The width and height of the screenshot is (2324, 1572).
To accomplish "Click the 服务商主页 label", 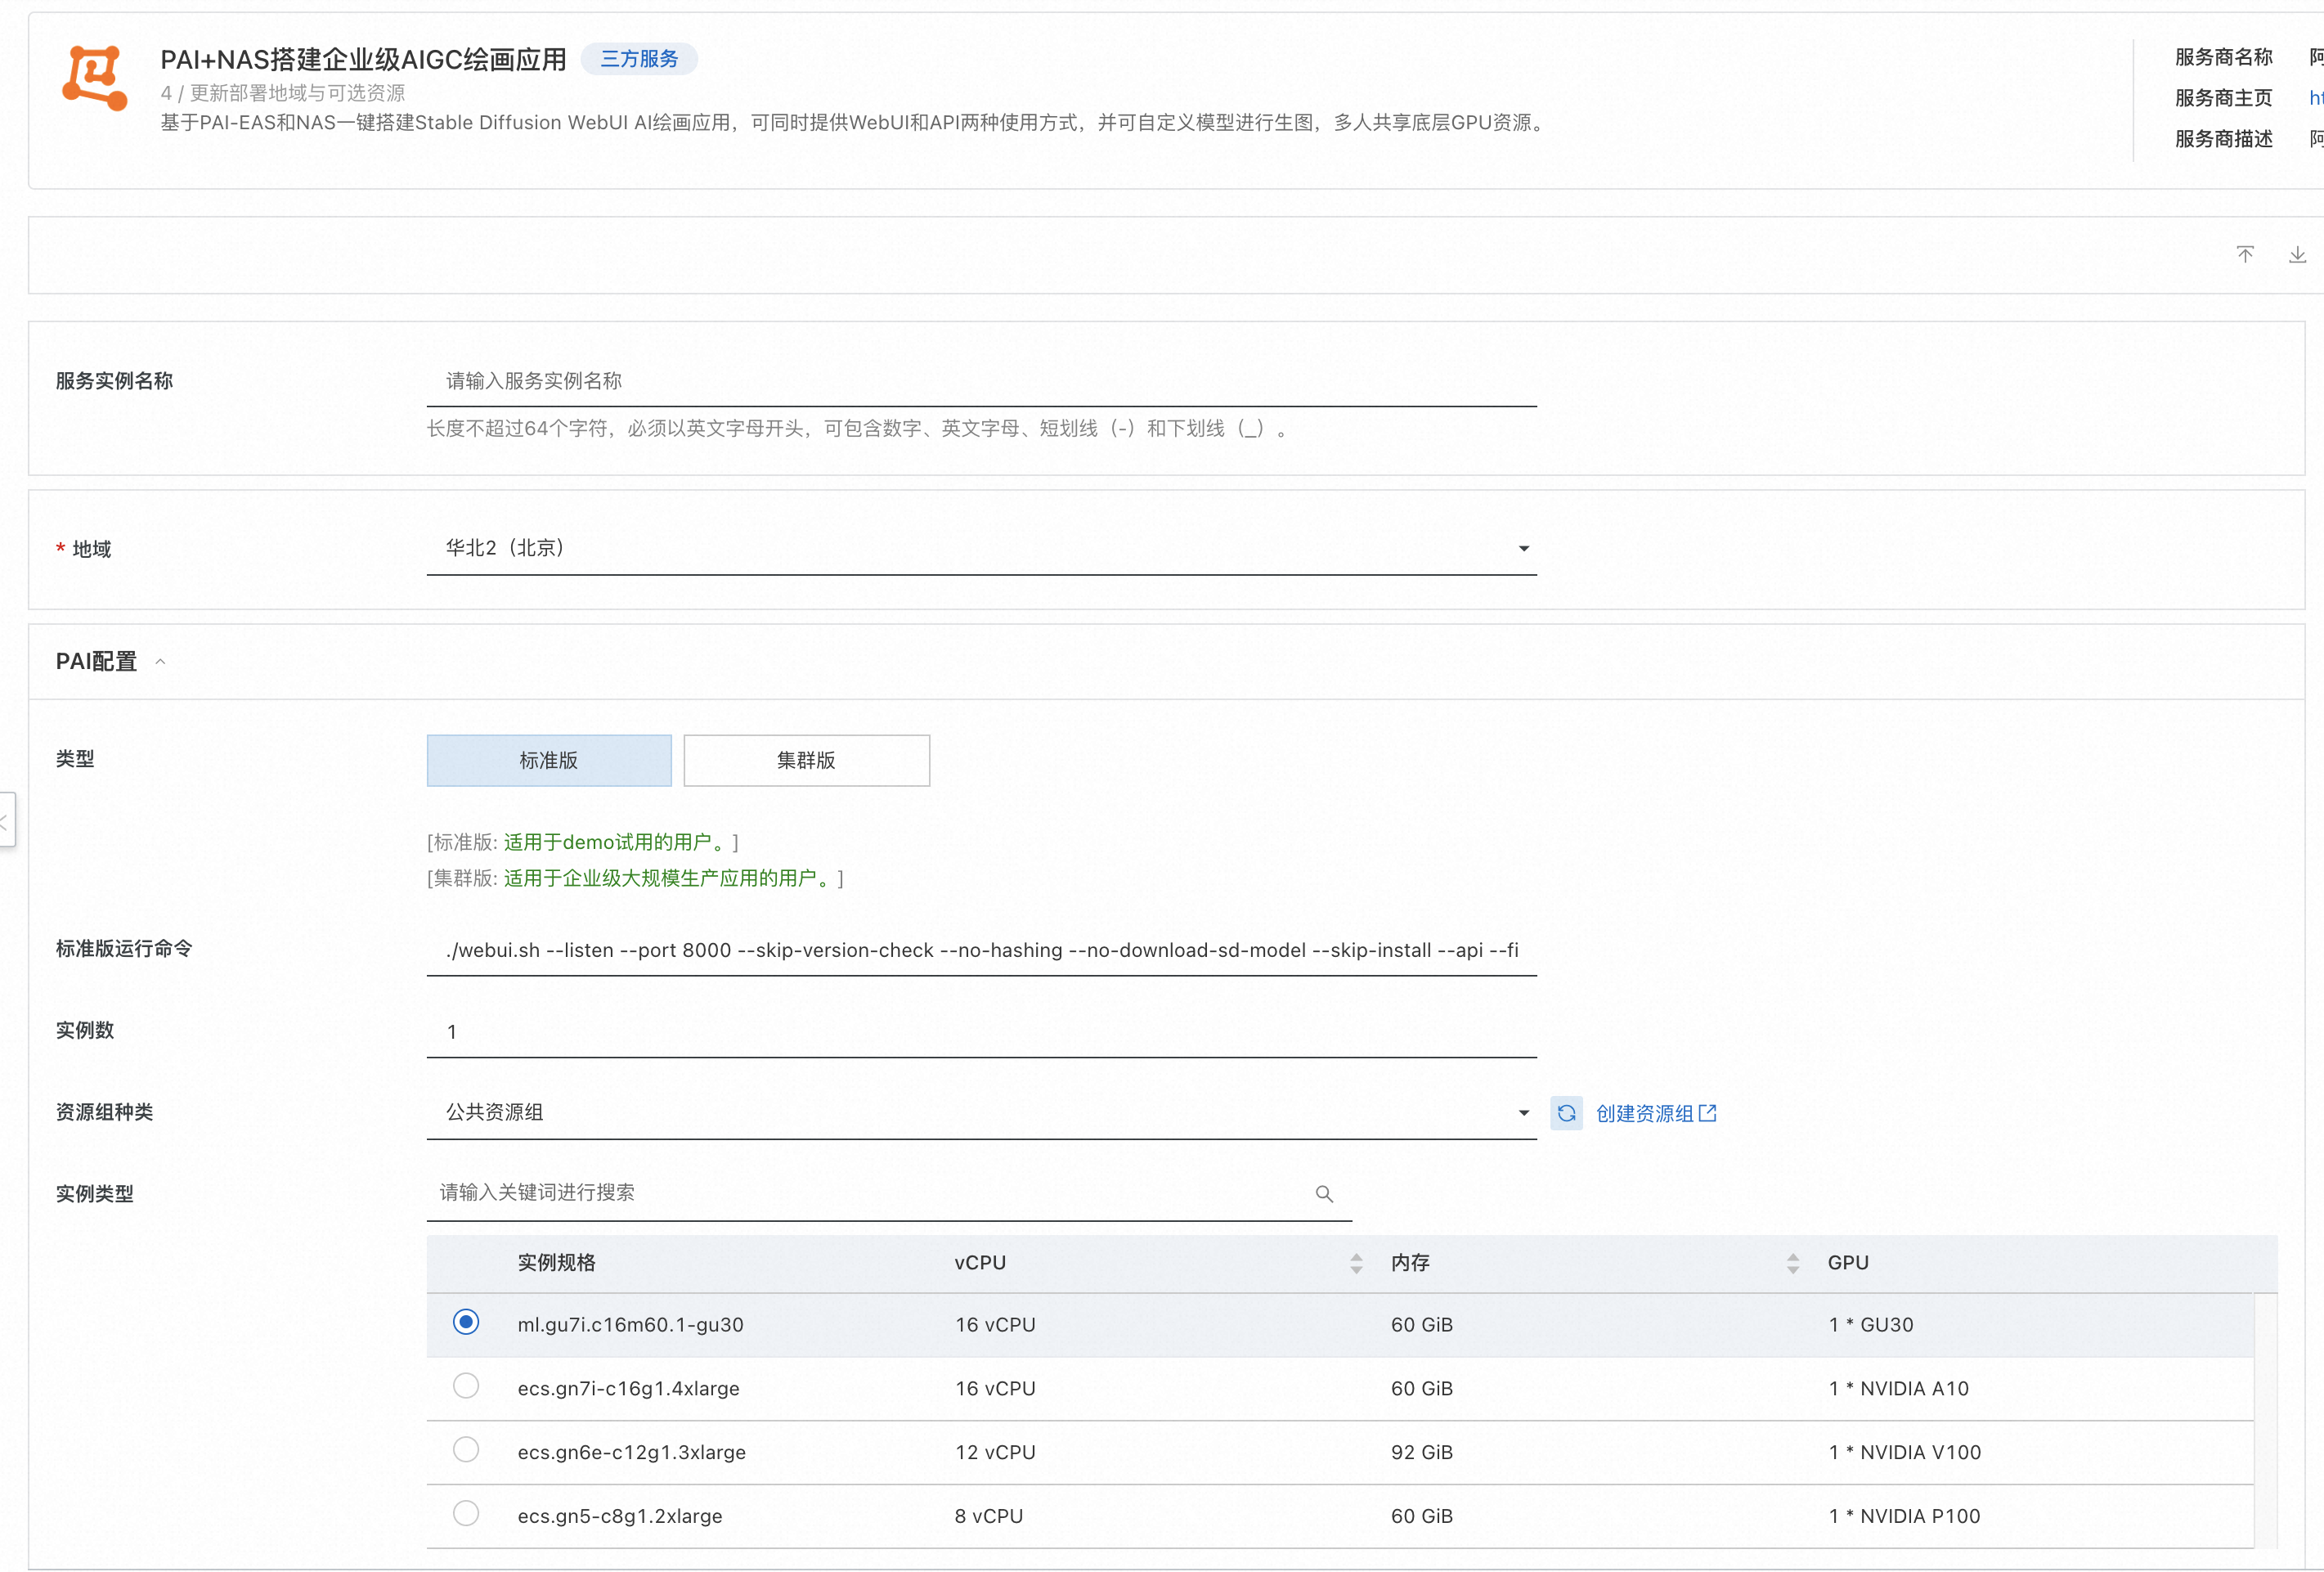I will coord(2223,98).
